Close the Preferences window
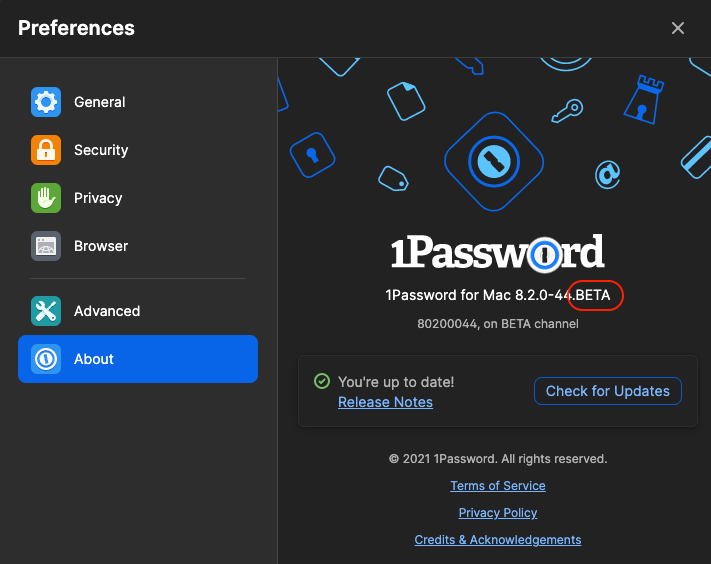 (678, 28)
